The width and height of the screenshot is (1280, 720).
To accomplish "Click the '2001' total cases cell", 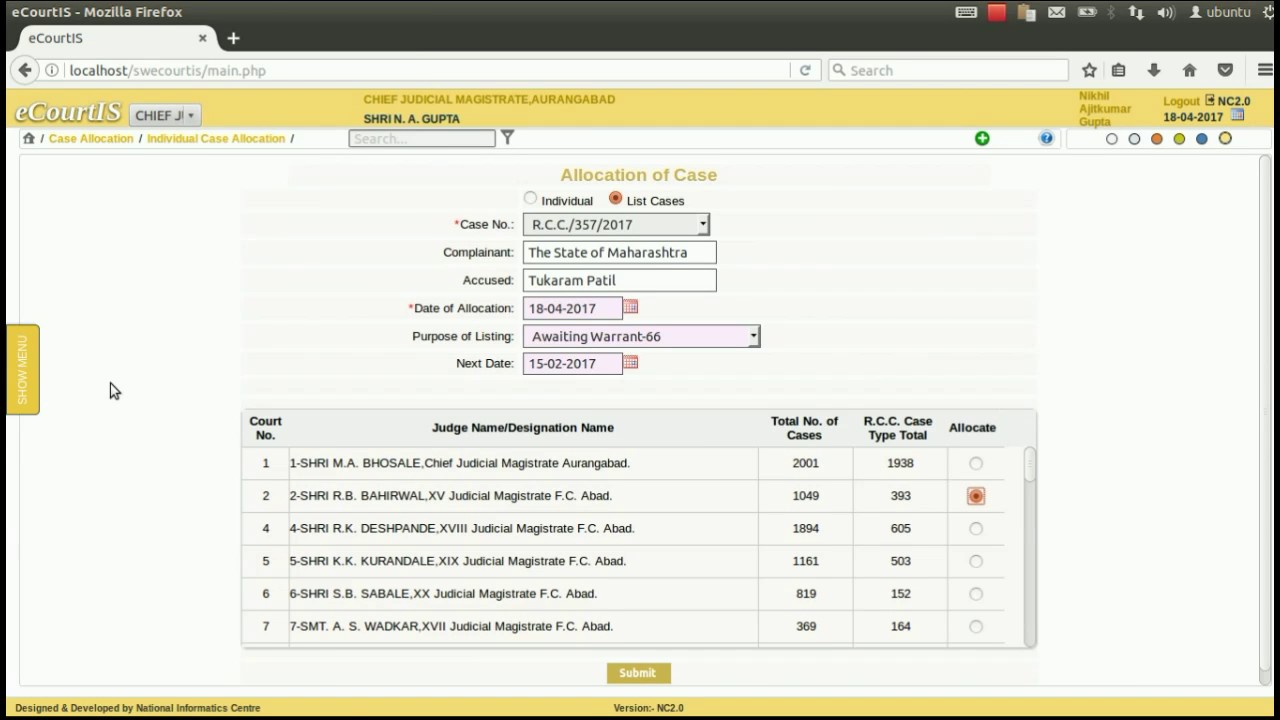I will tap(805, 463).
